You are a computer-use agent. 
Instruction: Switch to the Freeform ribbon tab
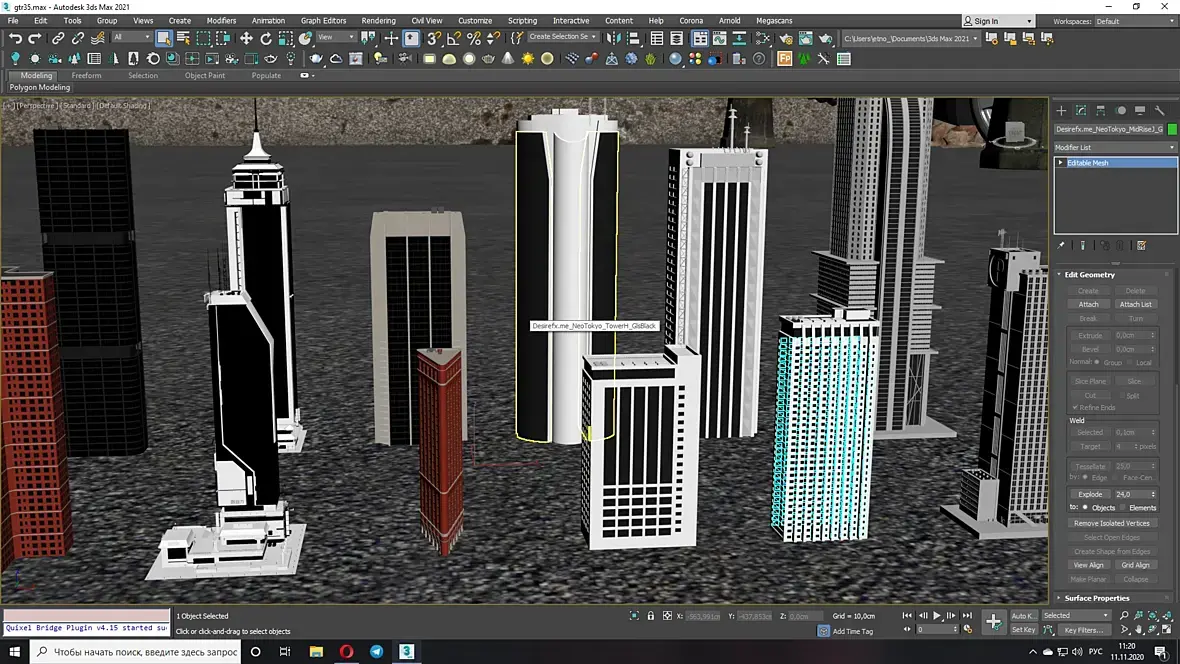point(86,75)
